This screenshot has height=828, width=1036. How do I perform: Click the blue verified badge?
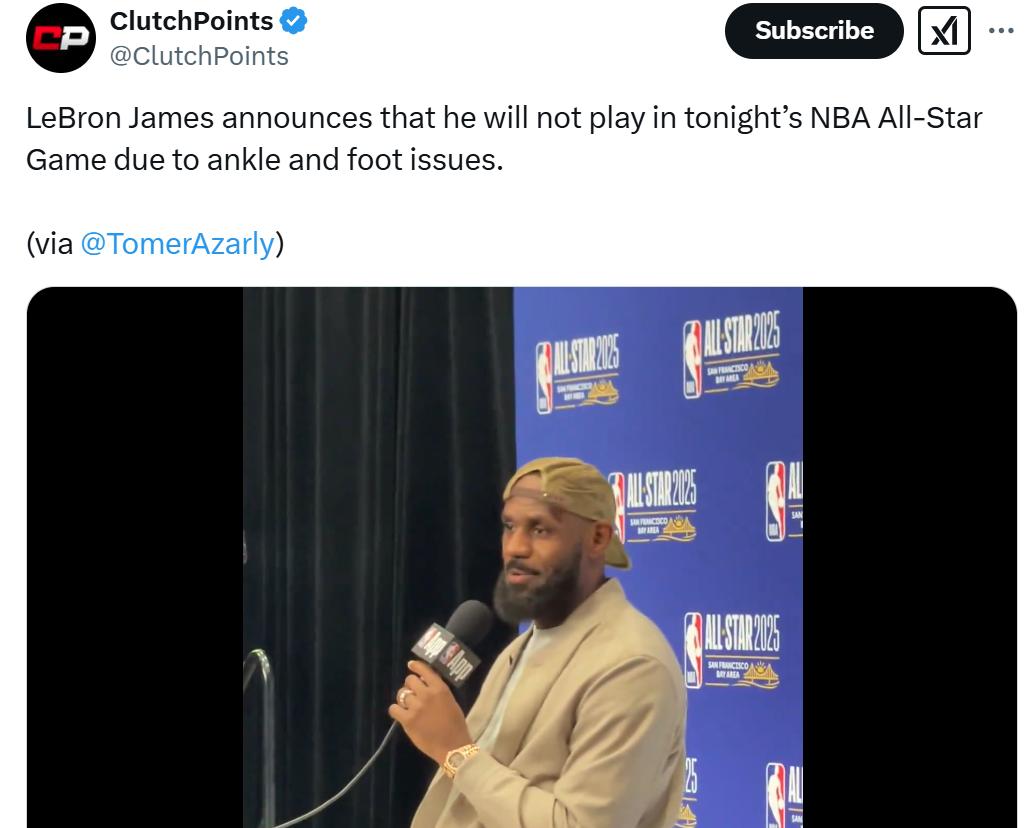293,21
